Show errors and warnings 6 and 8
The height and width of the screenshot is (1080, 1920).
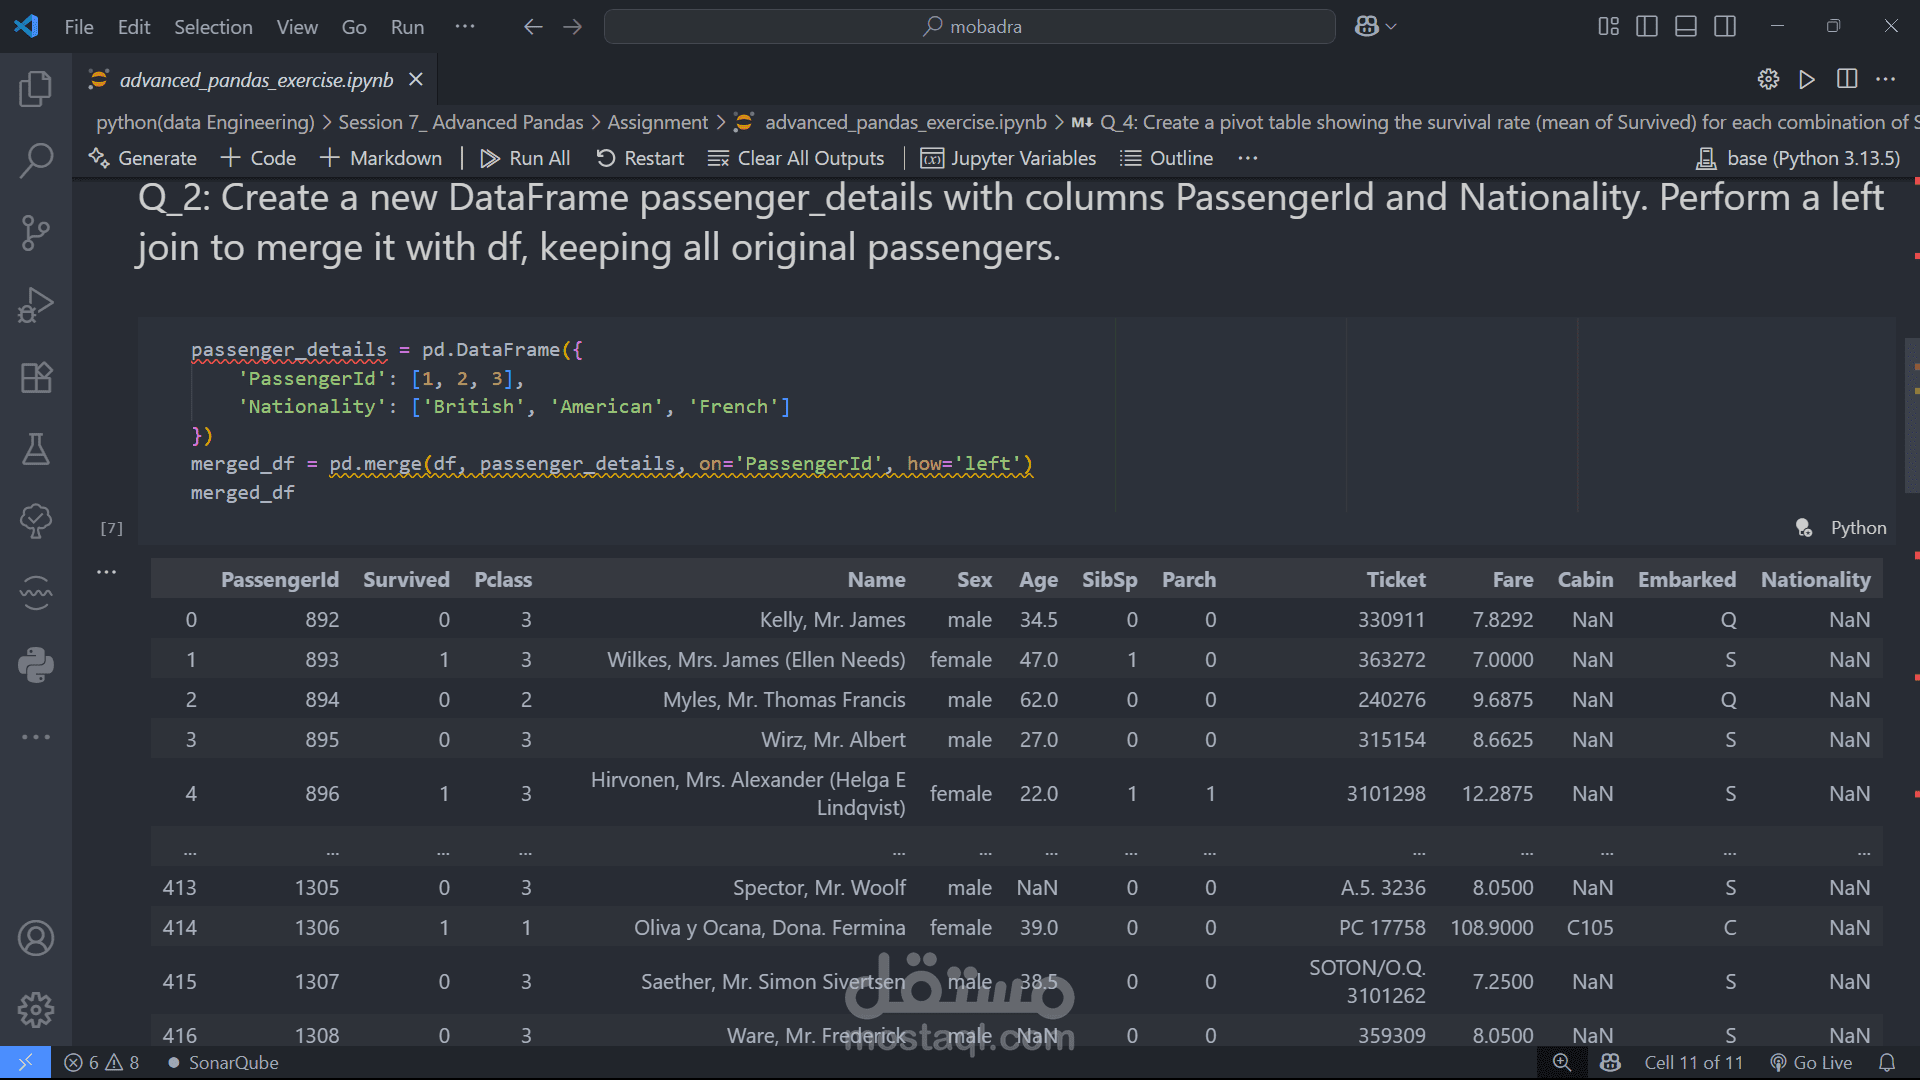click(102, 1062)
